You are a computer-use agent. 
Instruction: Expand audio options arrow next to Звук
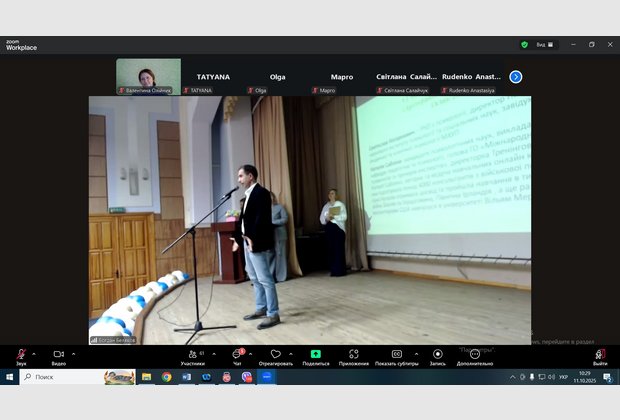point(34,354)
